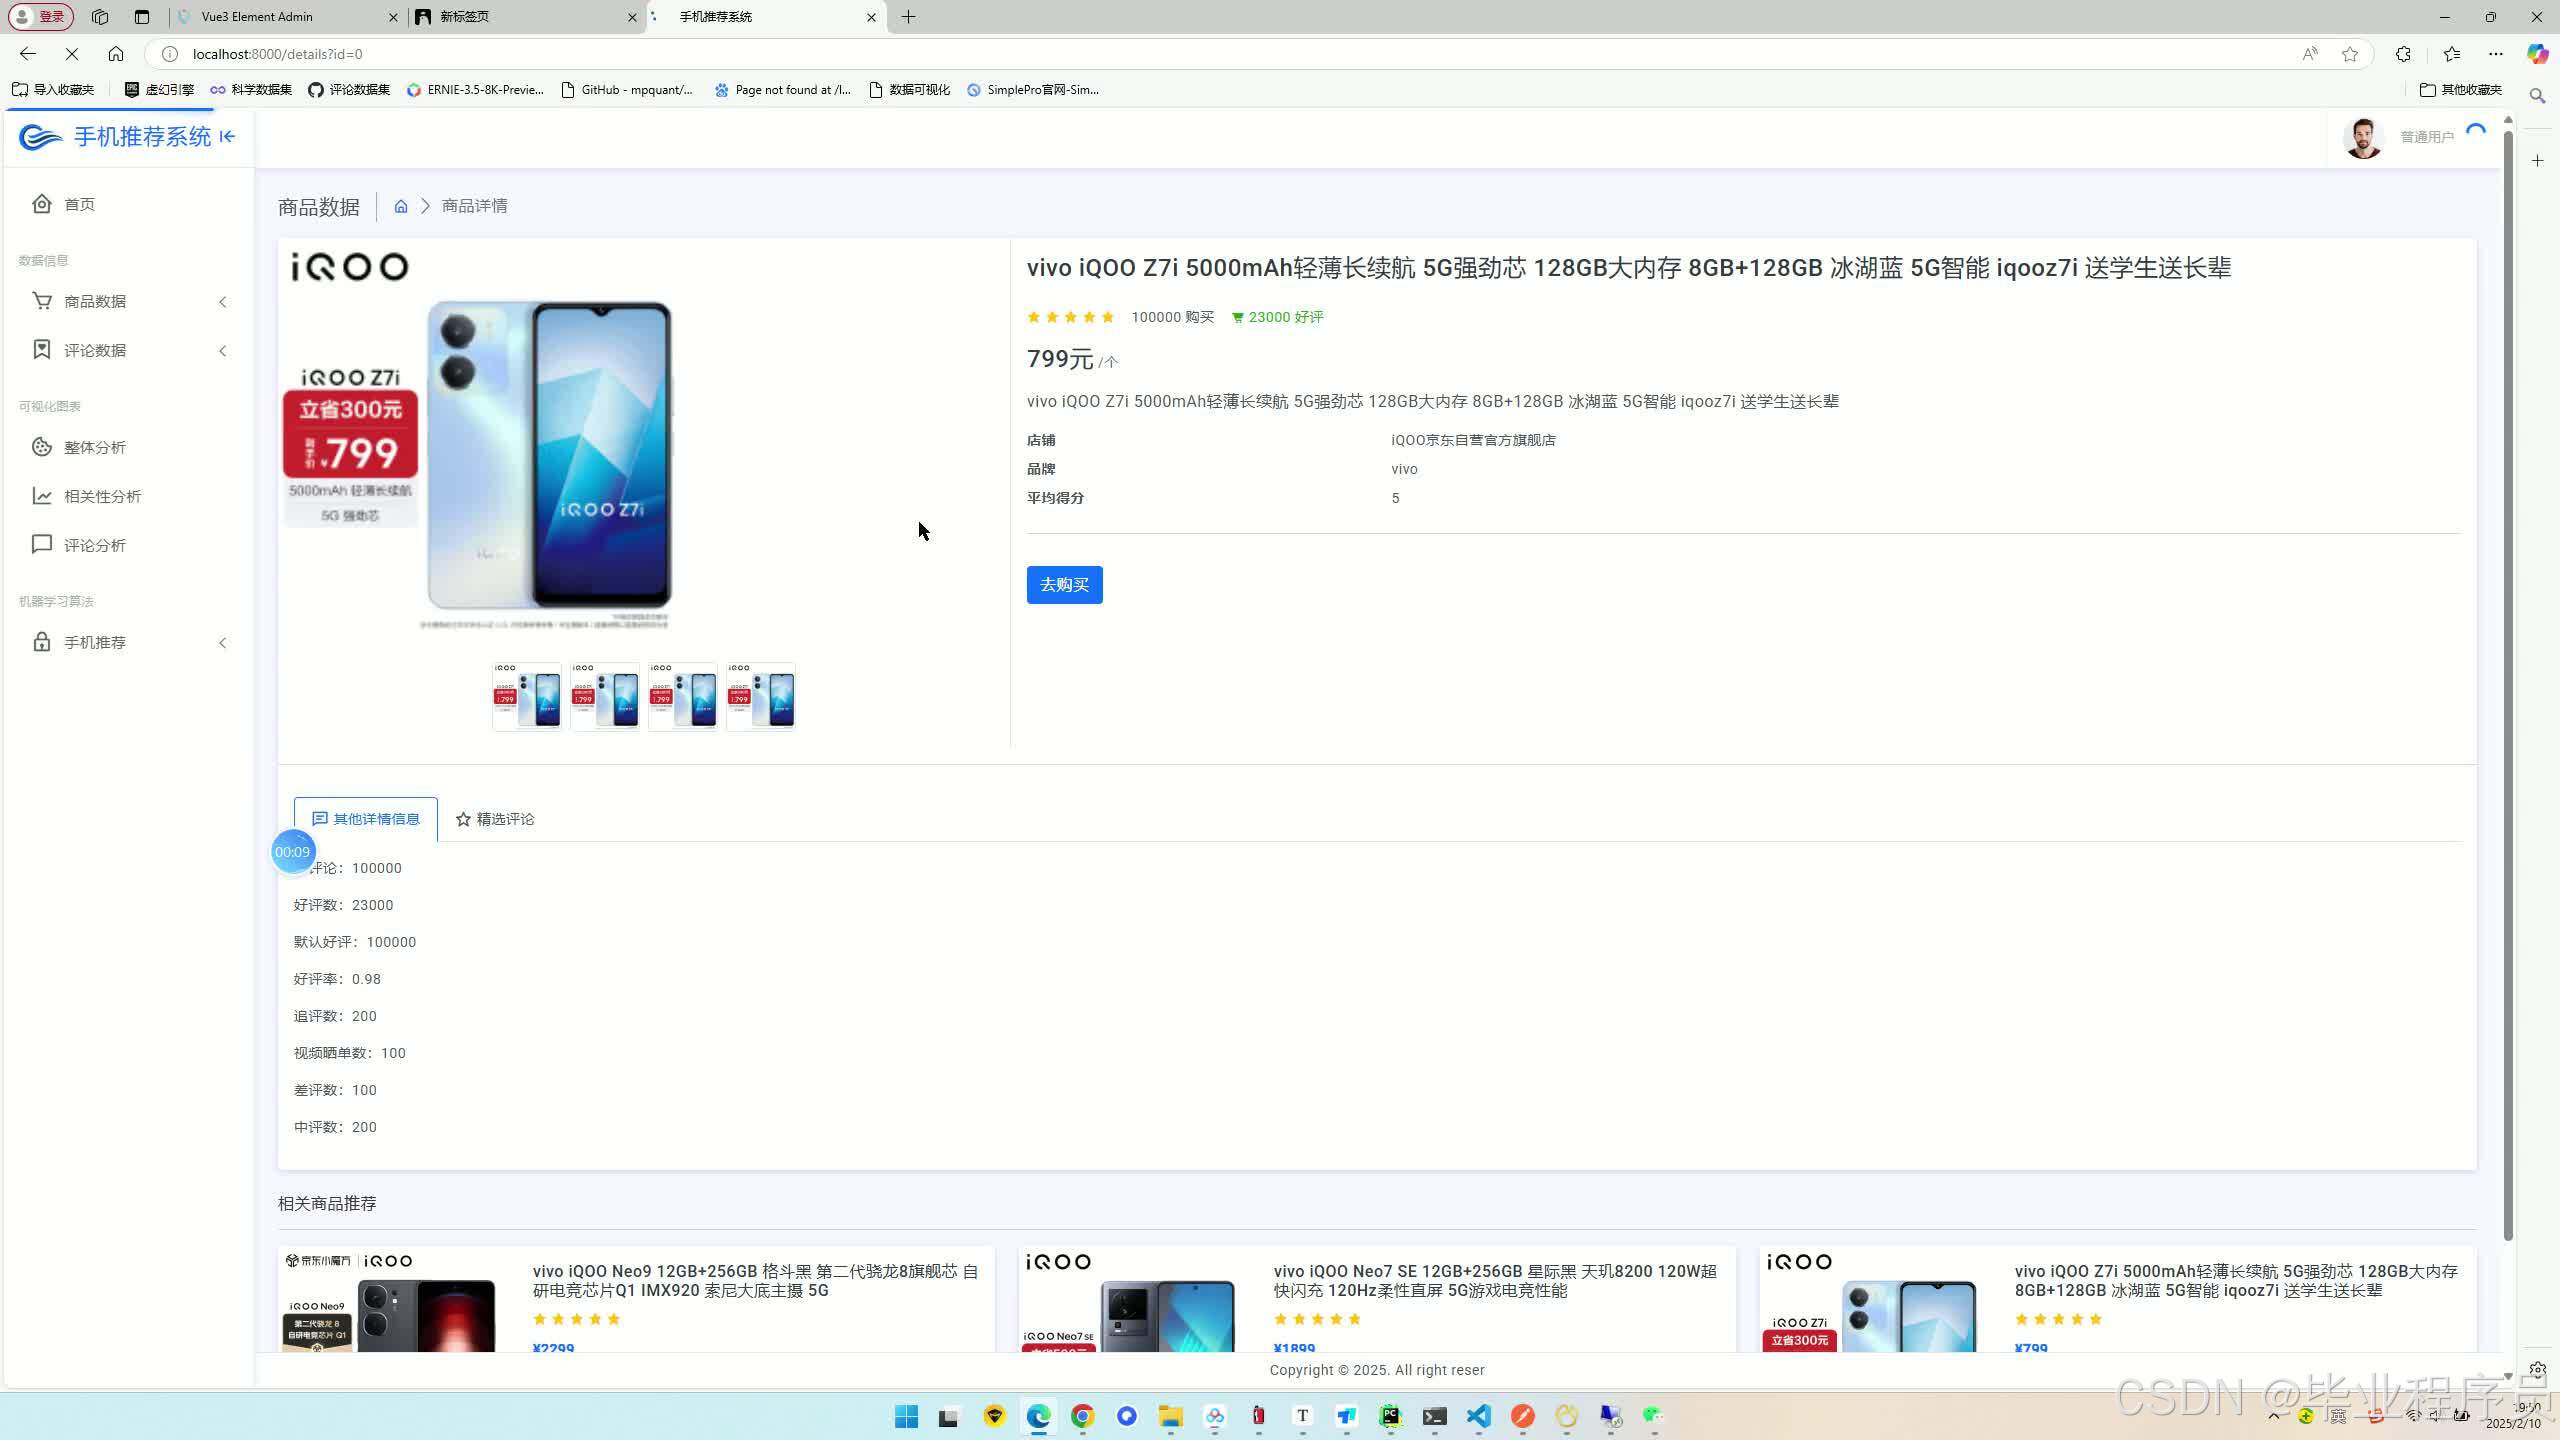Image resolution: width=2560 pixels, height=1440 pixels.
Task: Click the bookmark icon beside 评论数据
Action: 42,350
